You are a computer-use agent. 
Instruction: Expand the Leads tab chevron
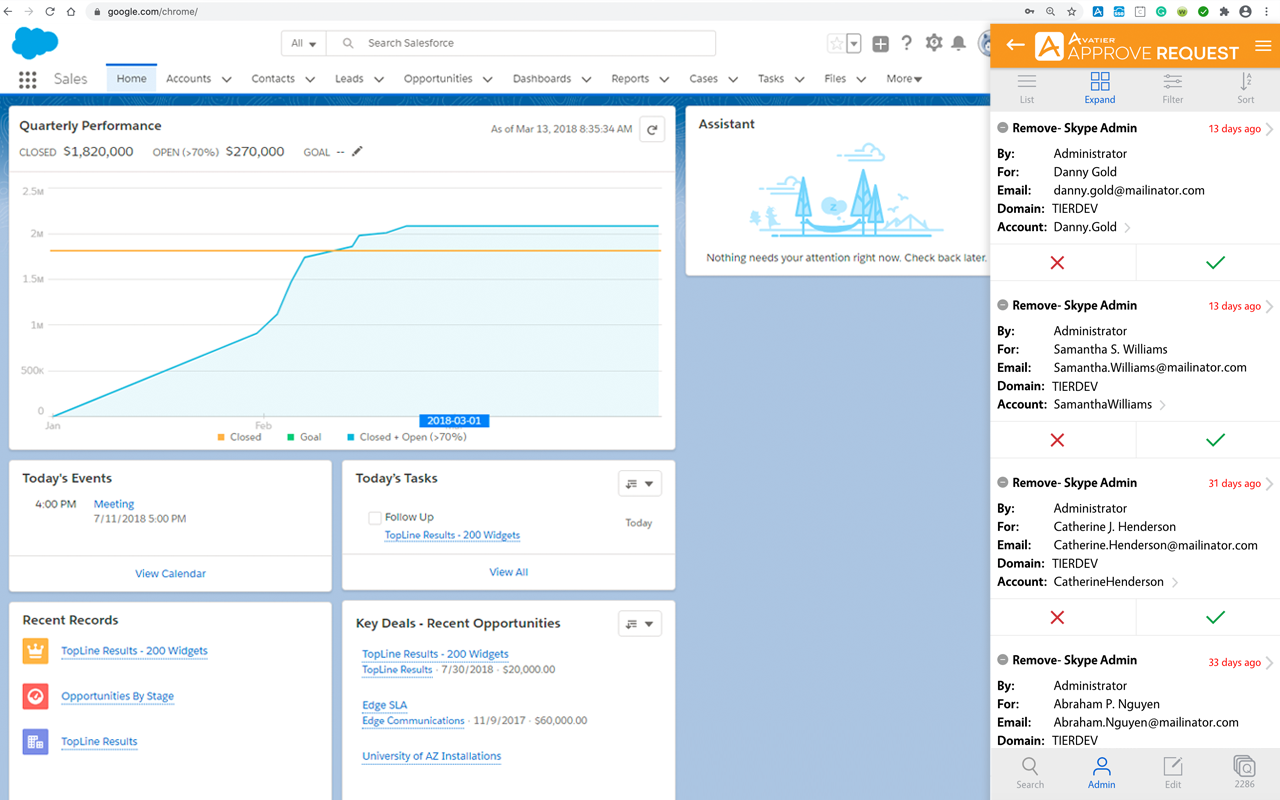[380, 79]
